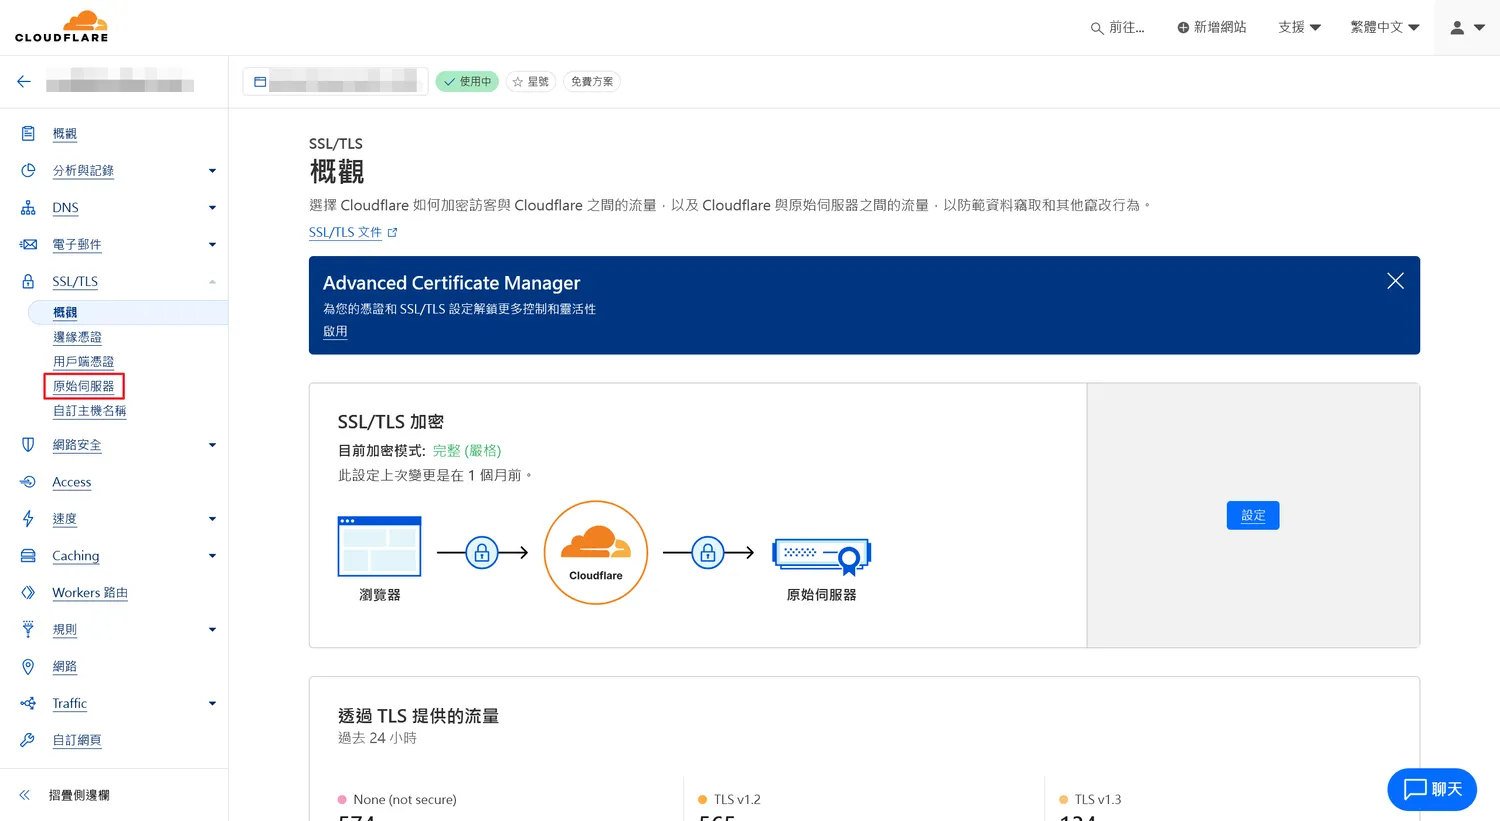Click the Access icon in sidebar
1500x821 pixels.
(28, 482)
